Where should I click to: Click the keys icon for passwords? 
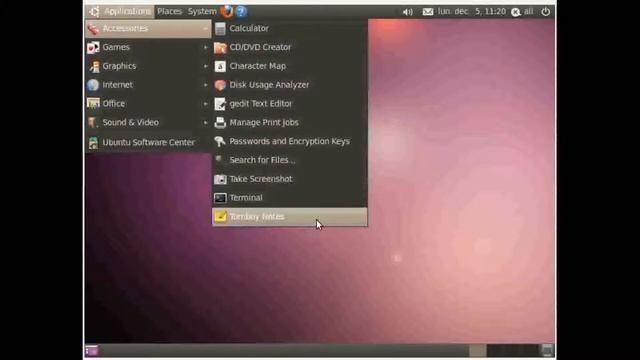pos(220,141)
